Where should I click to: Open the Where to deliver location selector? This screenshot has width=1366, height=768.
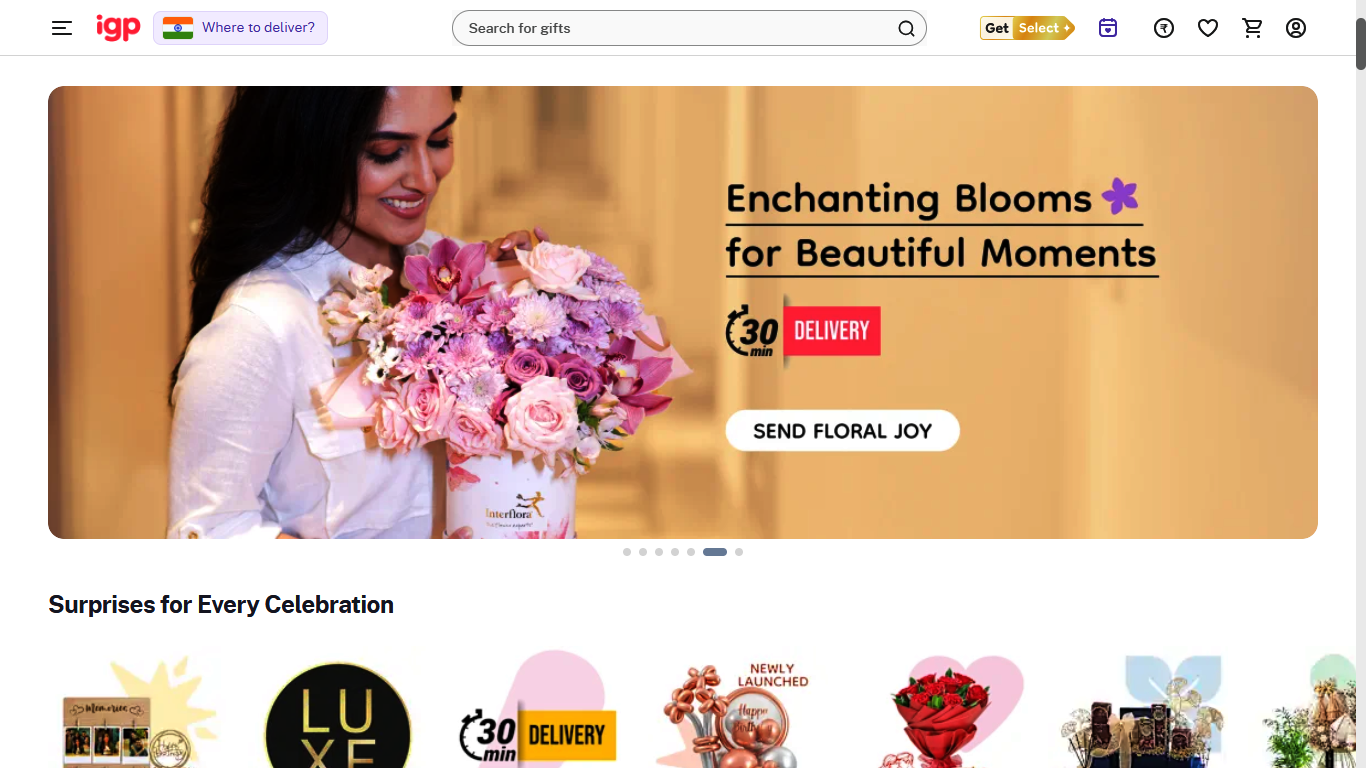point(240,28)
